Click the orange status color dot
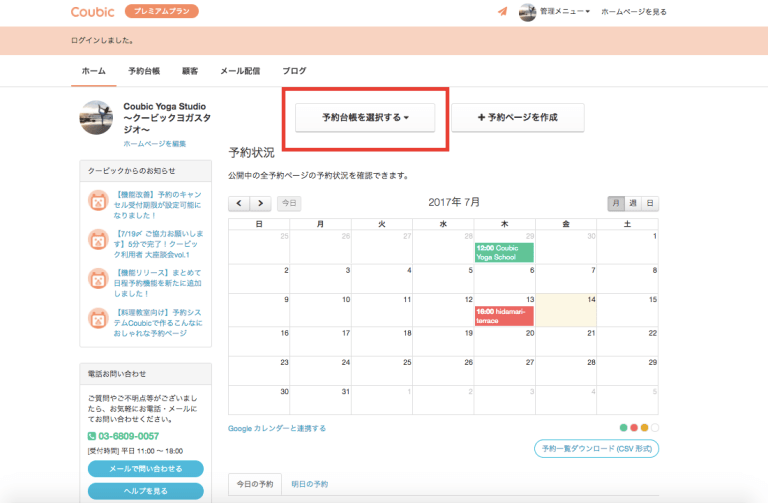 (x=645, y=428)
